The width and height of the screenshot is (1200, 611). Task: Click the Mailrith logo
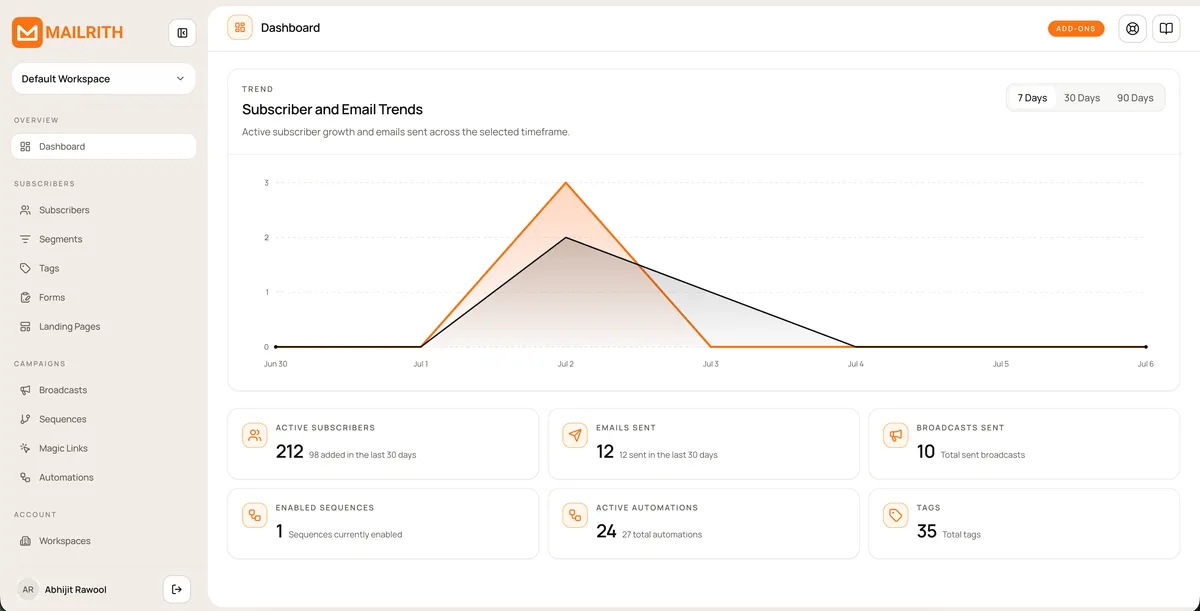[68, 32]
